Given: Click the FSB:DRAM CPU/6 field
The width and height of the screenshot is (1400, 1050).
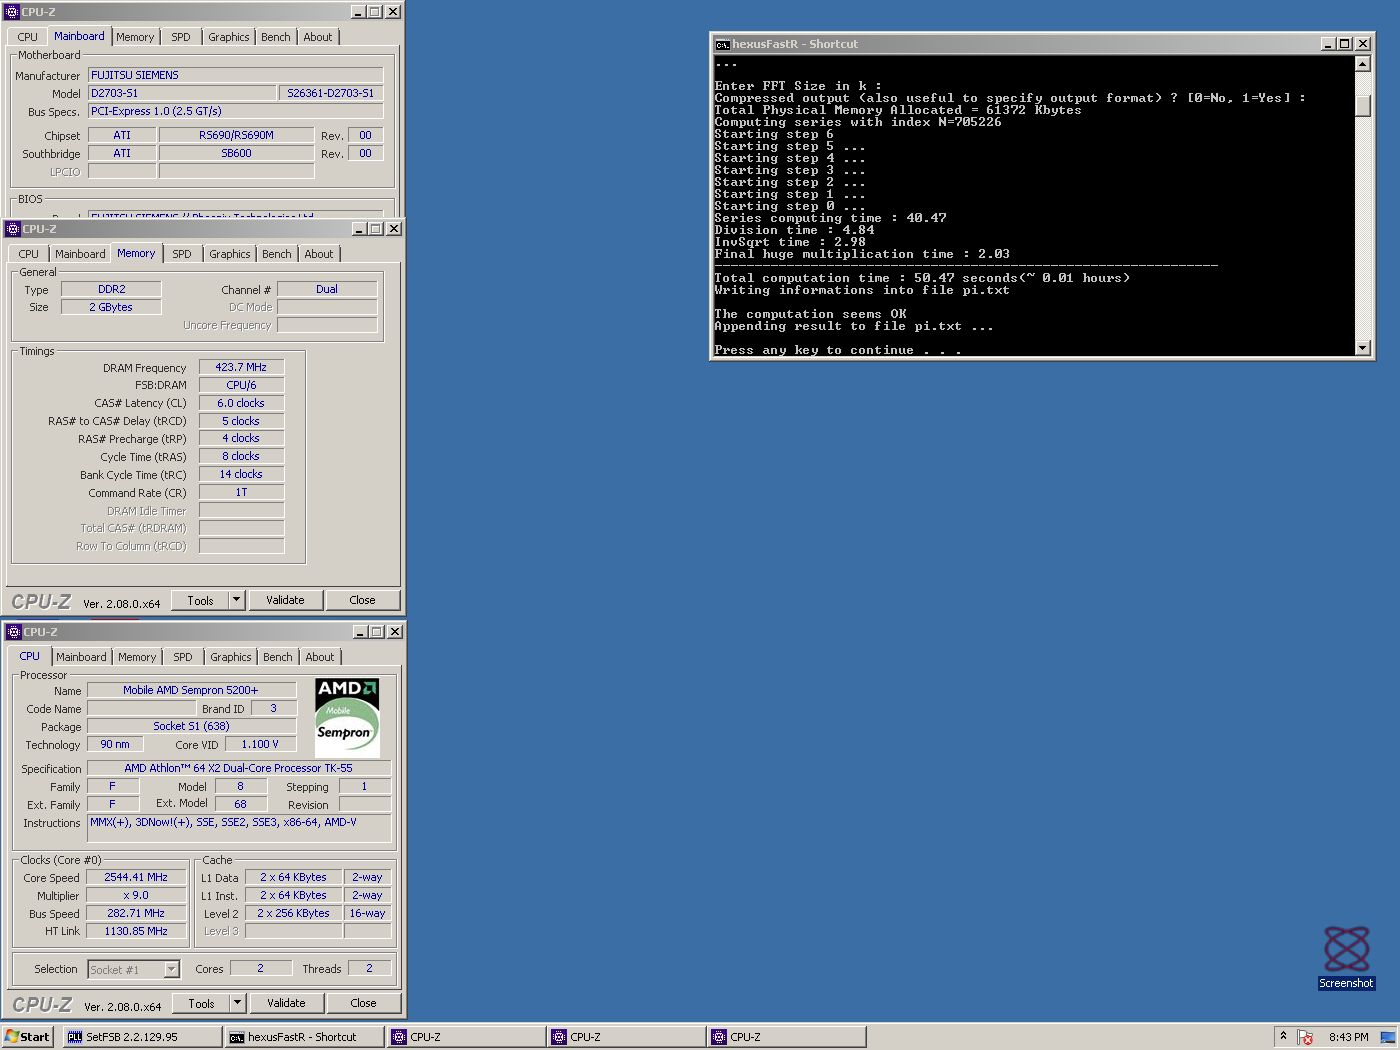Looking at the screenshot, I should coord(241,385).
